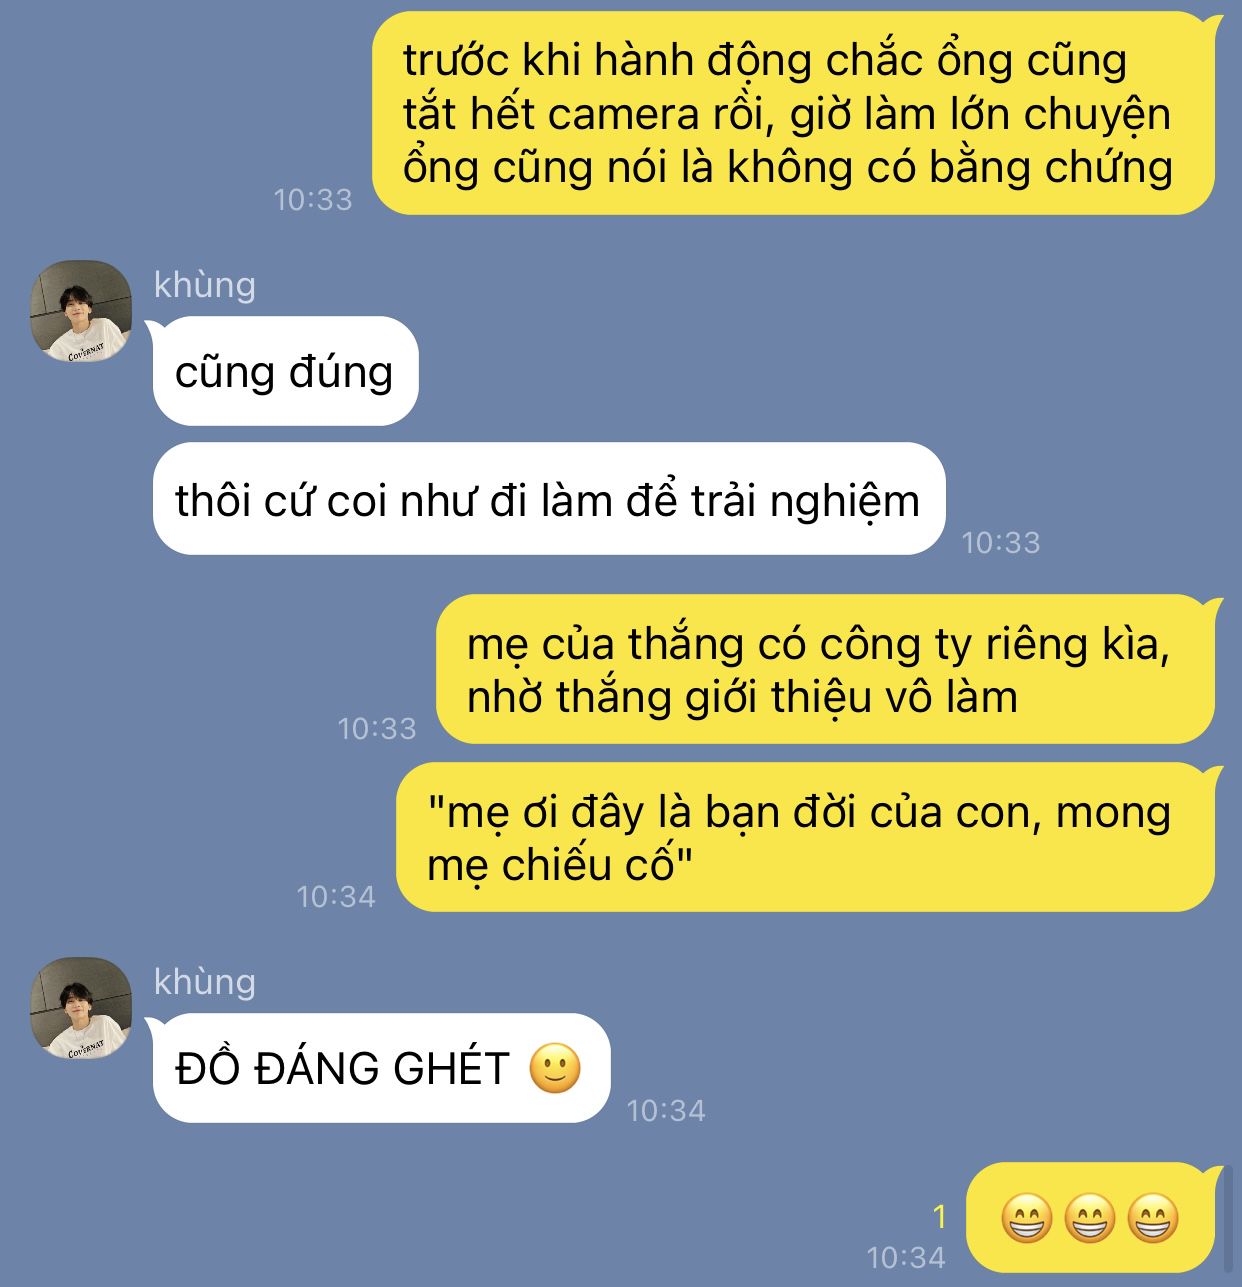Tap the third grinning emoji in last message
The width and height of the screenshot is (1242, 1287).
tap(1153, 1218)
